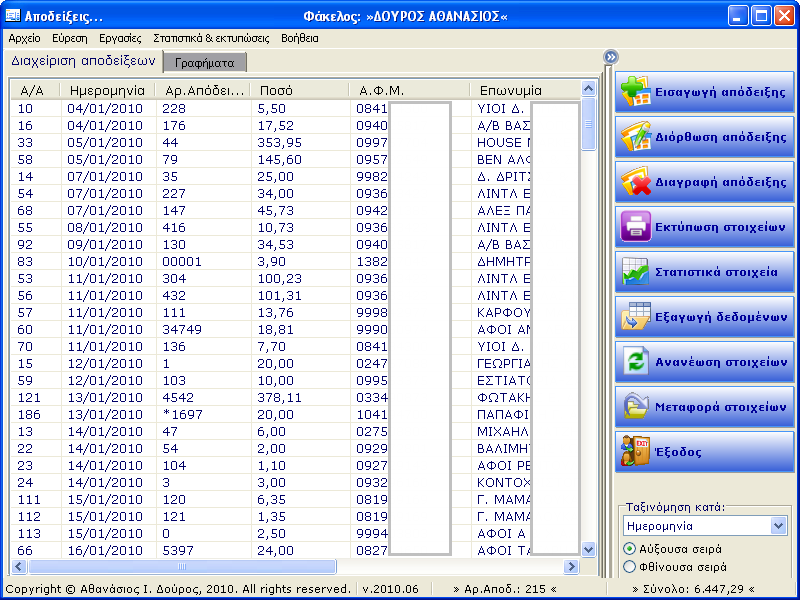Open the Στατιστικά & εκτυπώσεις menu
The height and width of the screenshot is (600, 800).
(x=211, y=38)
